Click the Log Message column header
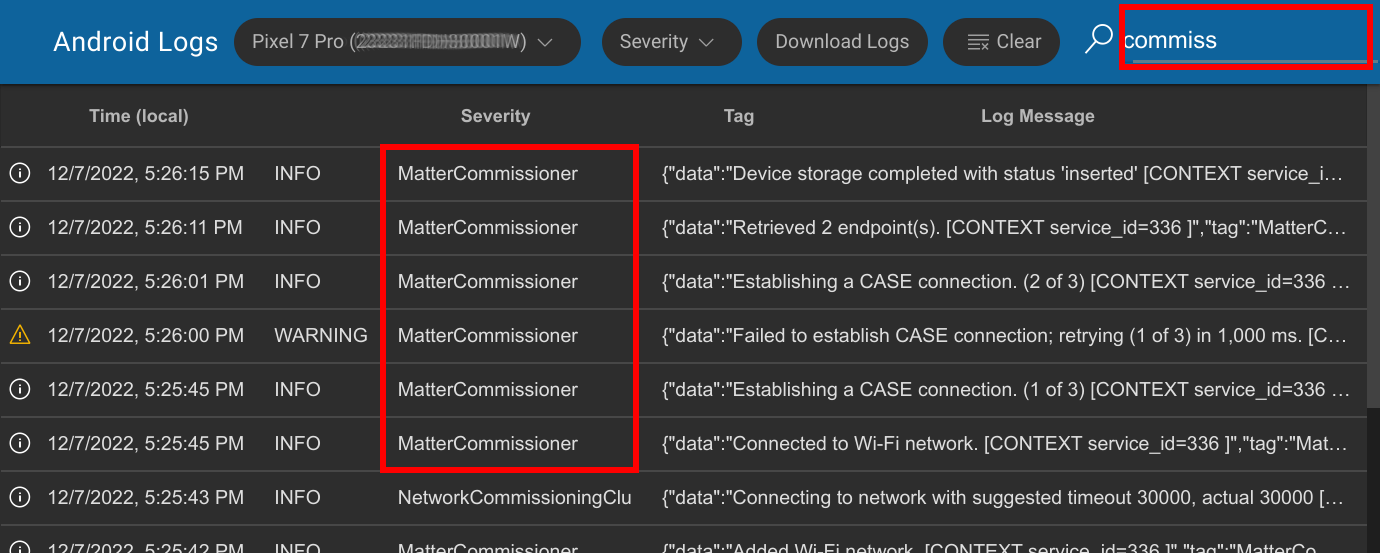 pyautogui.click(x=1037, y=116)
